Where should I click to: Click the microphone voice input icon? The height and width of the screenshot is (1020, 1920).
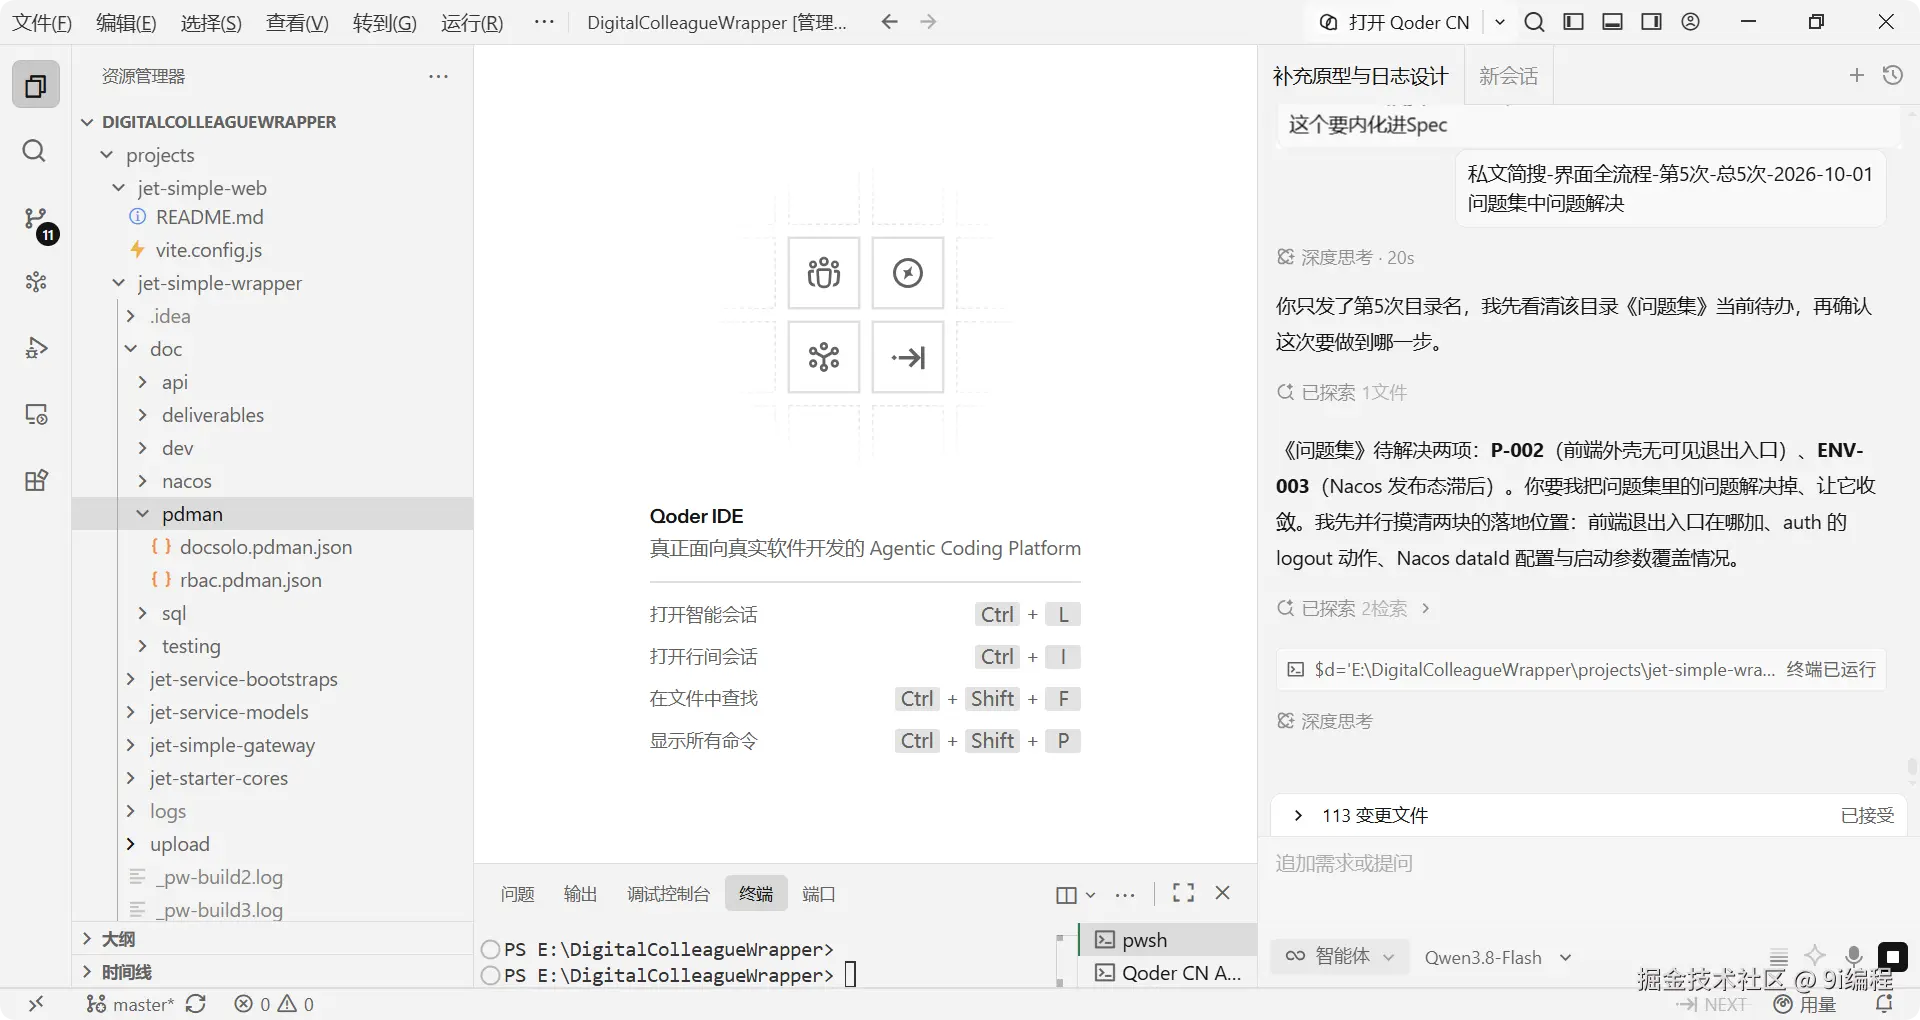pos(1854,956)
